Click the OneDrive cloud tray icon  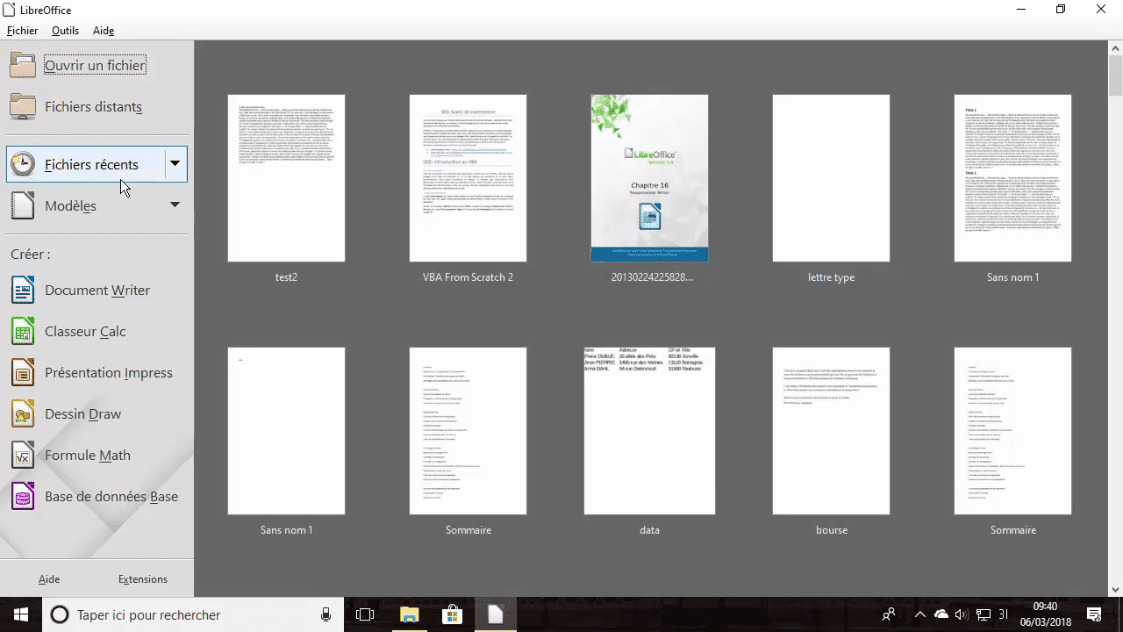(x=941, y=615)
